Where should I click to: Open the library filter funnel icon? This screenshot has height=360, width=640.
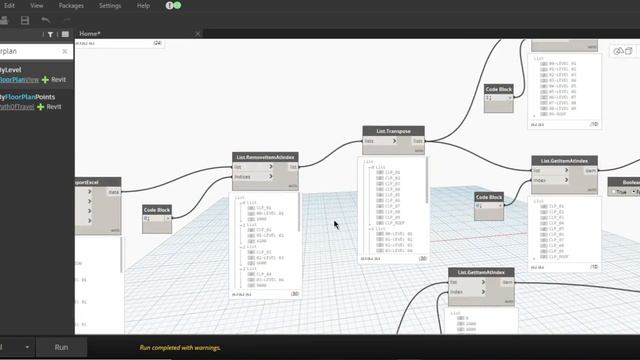point(50,34)
